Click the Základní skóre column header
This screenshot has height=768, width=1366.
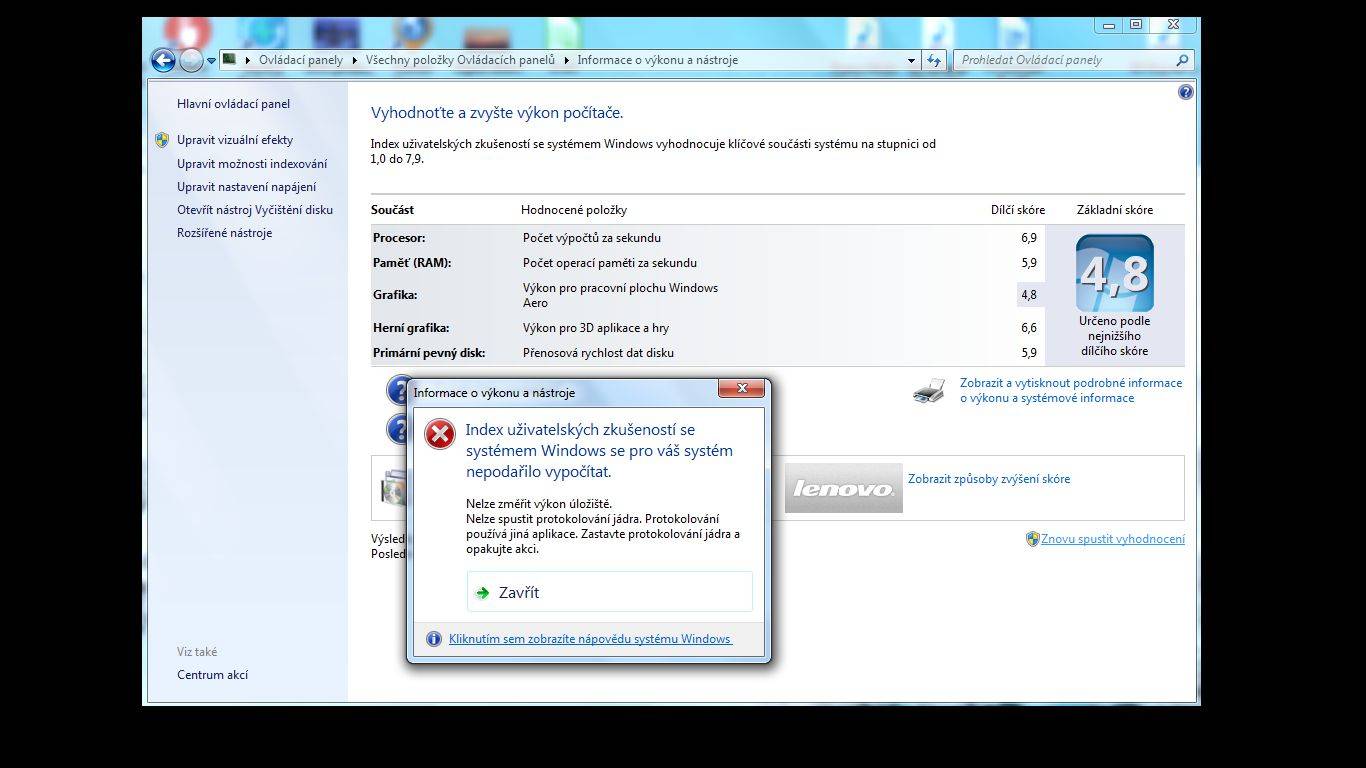point(1114,210)
